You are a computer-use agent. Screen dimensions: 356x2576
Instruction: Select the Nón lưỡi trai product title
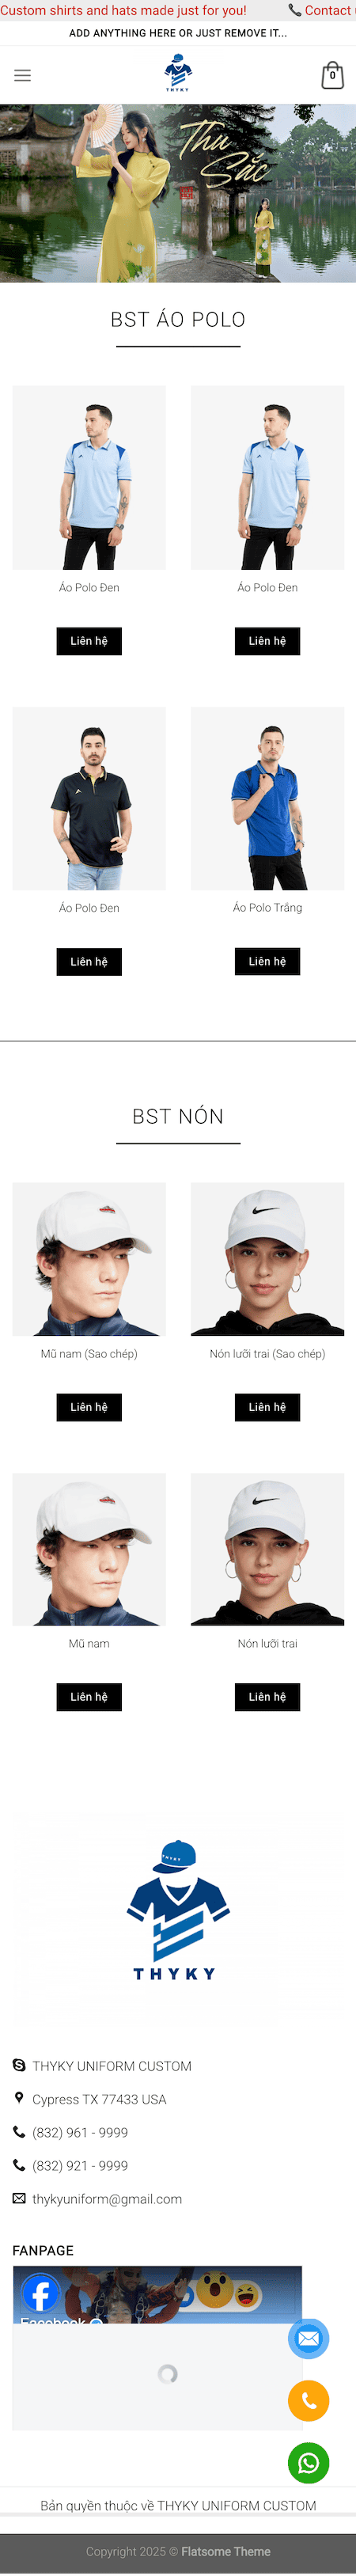click(x=267, y=1643)
